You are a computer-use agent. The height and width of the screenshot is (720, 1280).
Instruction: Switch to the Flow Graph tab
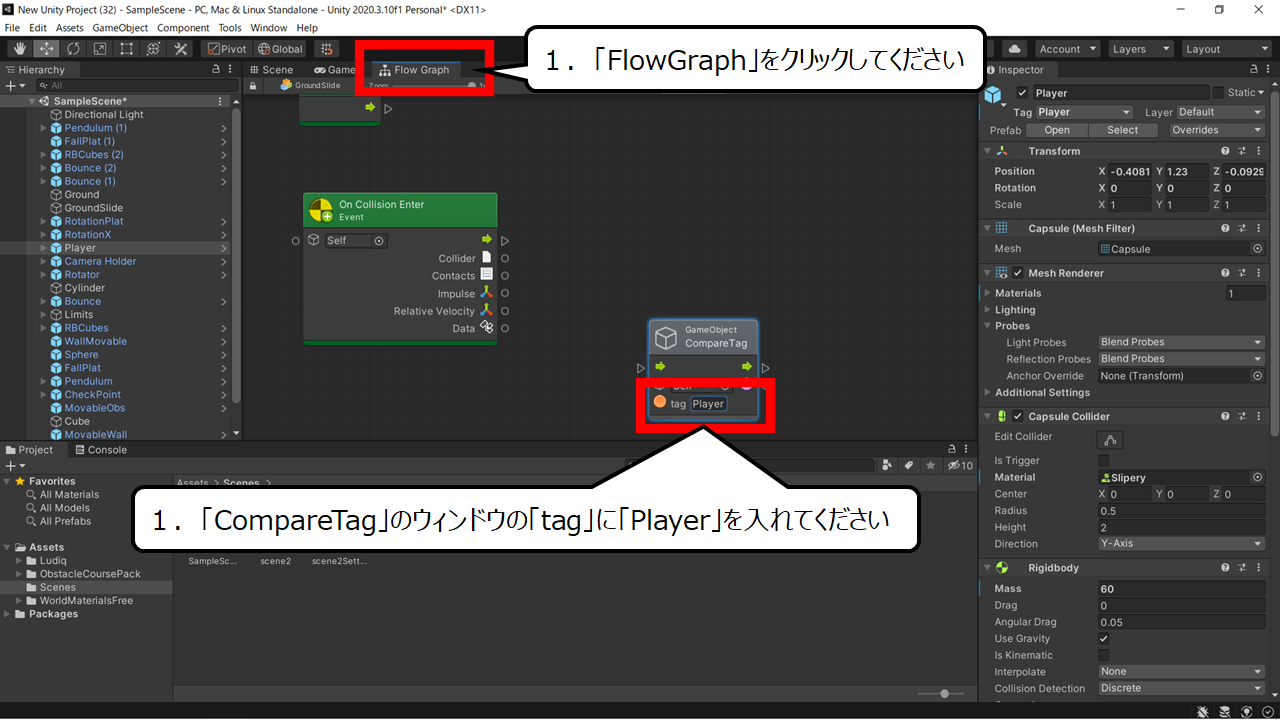tap(415, 70)
